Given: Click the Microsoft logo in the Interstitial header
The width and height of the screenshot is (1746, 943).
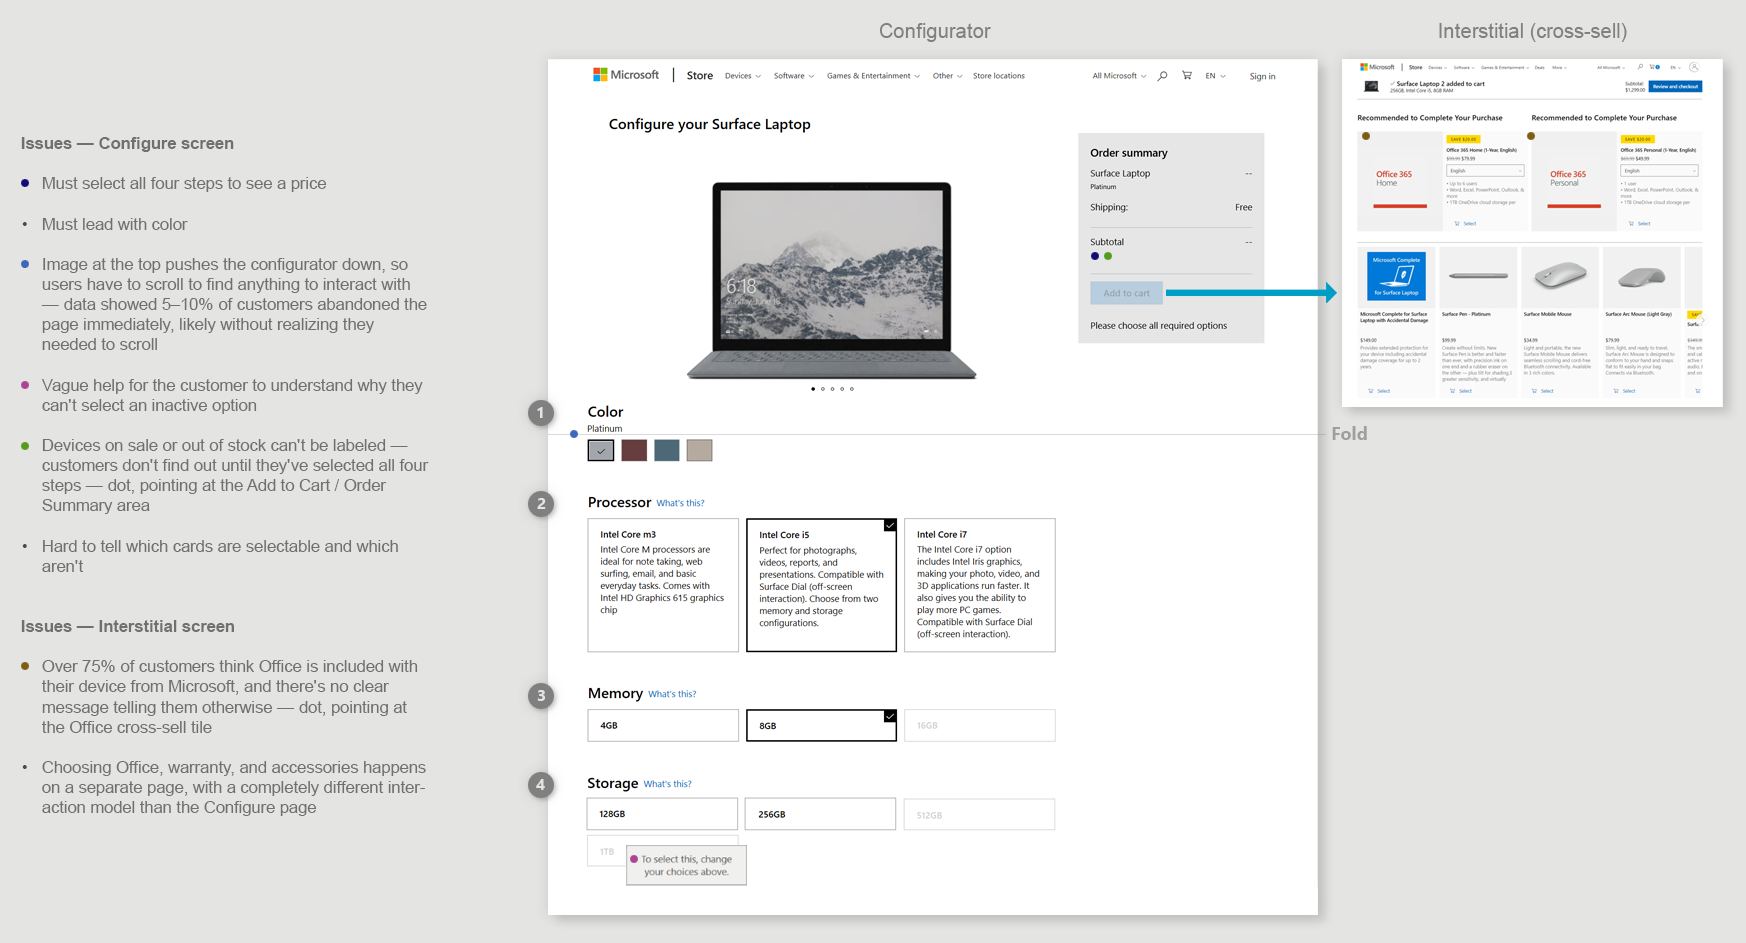Looking at the screenshot, I should click(x=1377, y=67).
